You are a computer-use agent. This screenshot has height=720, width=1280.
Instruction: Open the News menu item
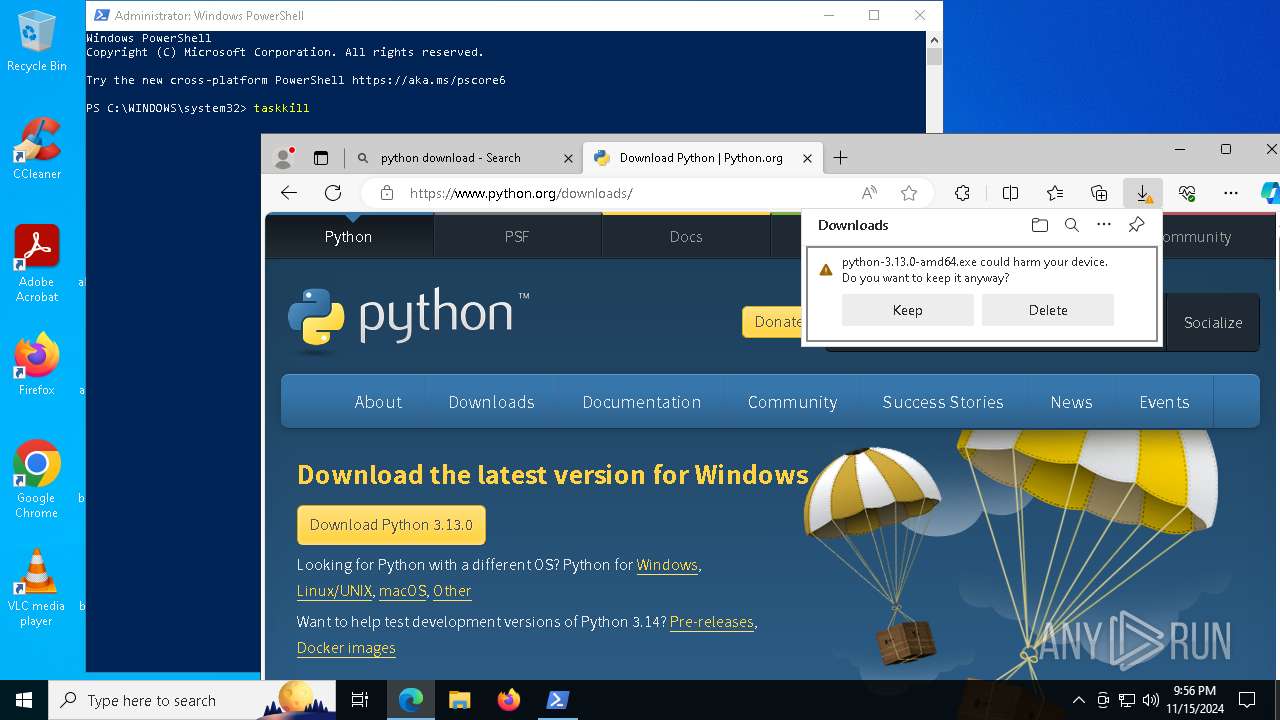point(1071,402)
